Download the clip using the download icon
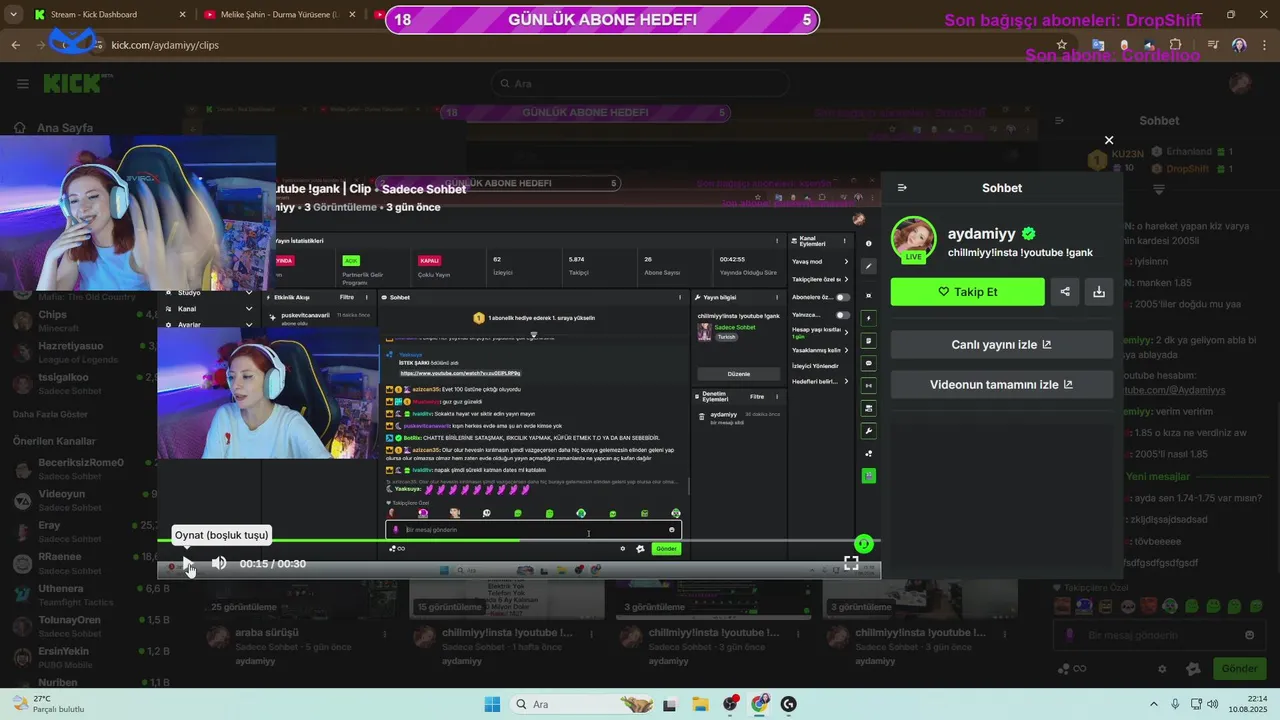This screenshot has width=1280, height=720. point(1099,292)
